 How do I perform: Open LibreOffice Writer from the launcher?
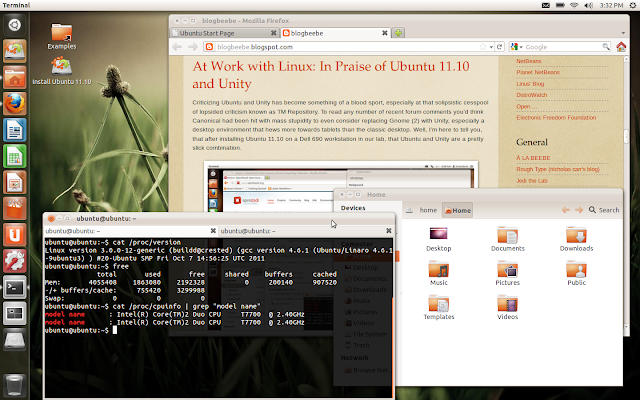click(x=15, y=130)
